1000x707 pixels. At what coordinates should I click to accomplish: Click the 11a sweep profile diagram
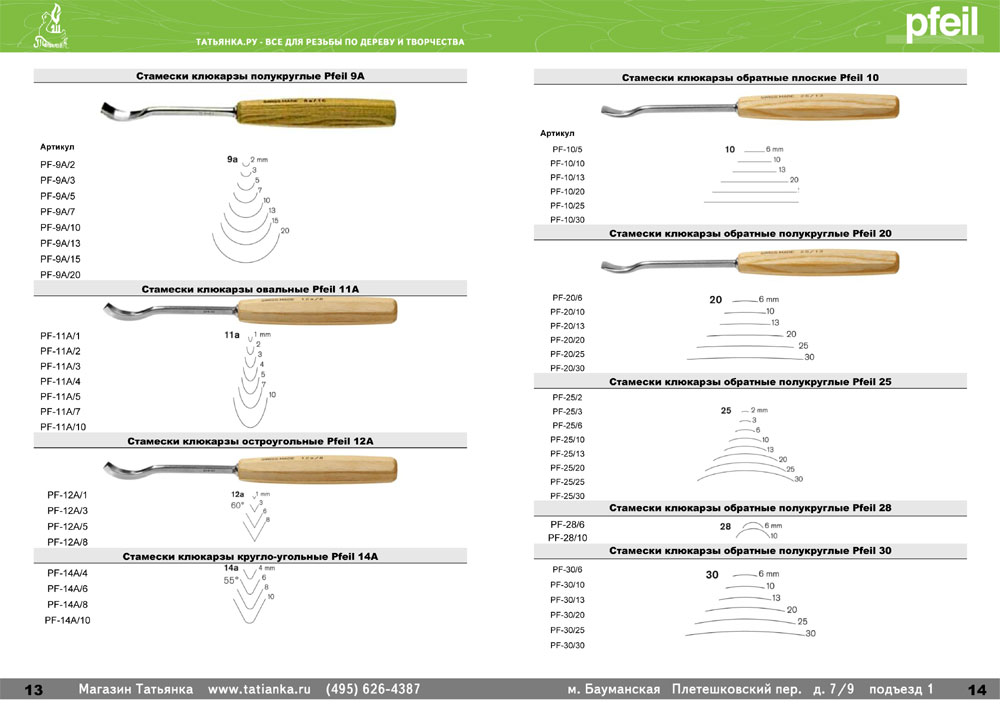point(250,379)
